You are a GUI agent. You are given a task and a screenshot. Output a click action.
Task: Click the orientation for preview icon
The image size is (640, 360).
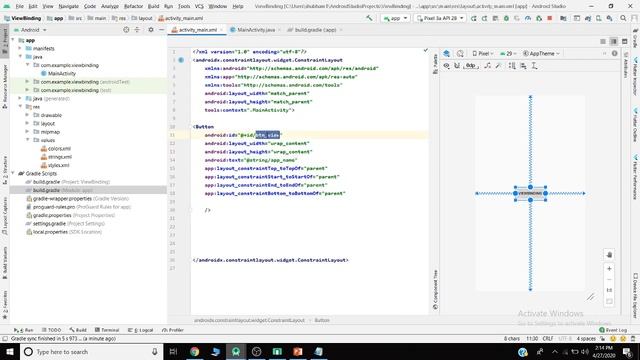(460, 53)
